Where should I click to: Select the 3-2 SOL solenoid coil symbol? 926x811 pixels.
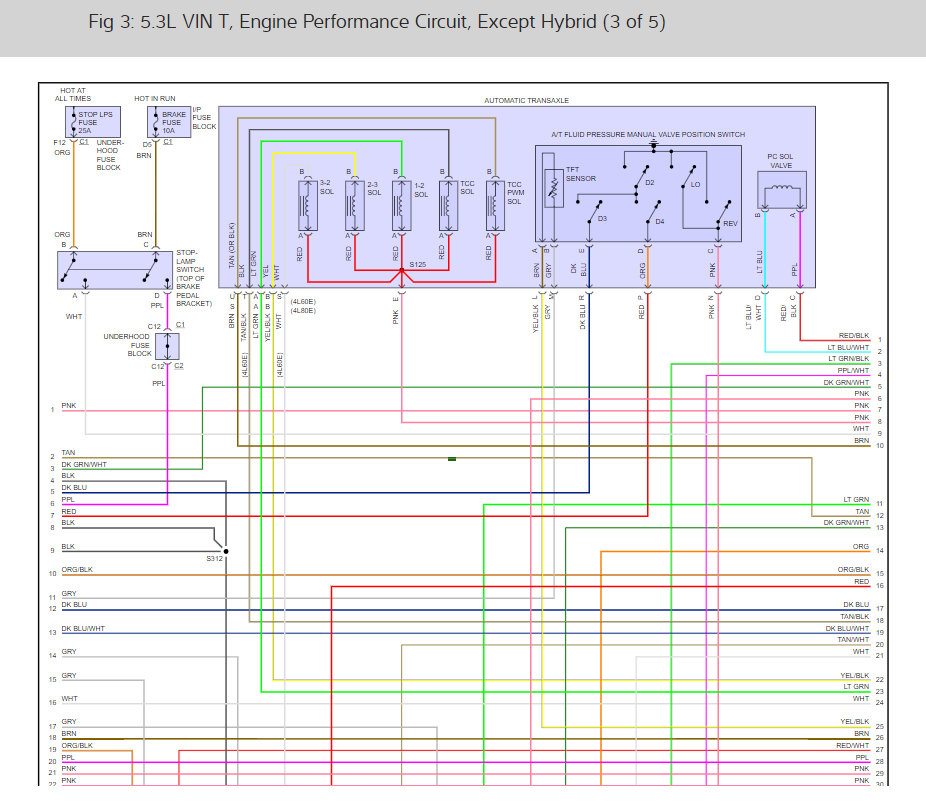pos(308,206)
